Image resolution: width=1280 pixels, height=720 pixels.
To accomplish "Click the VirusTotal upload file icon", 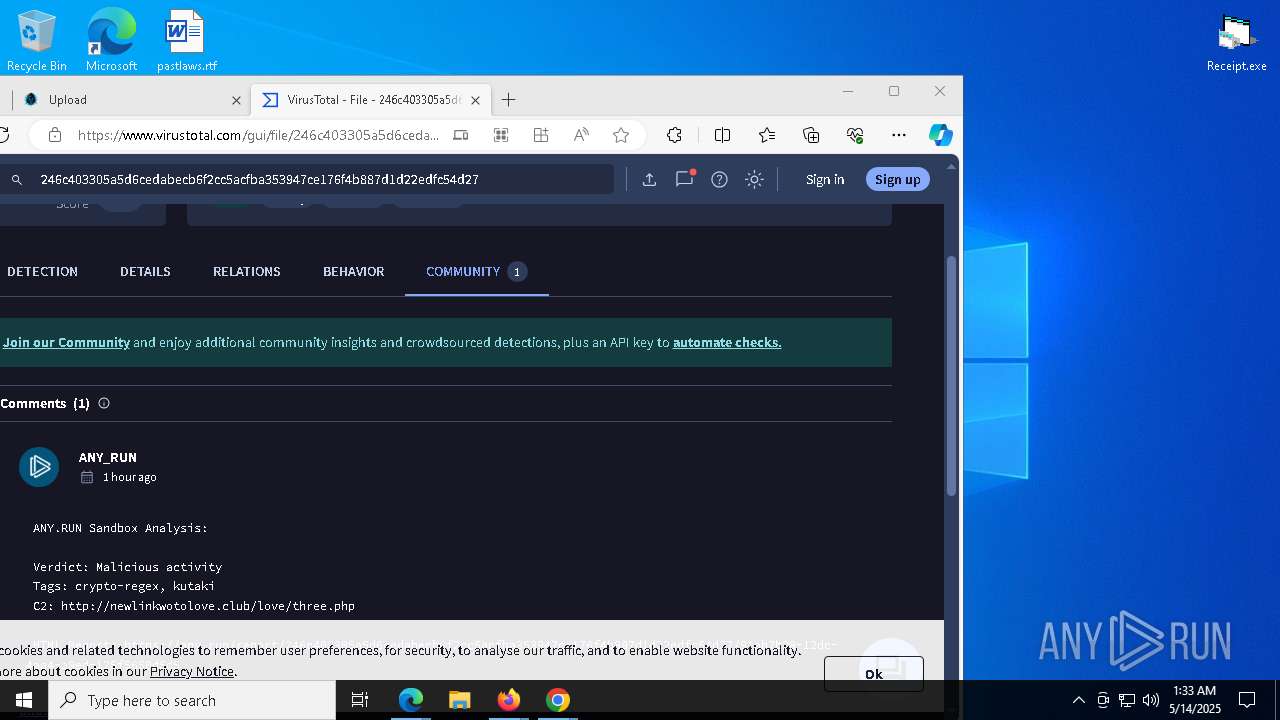I will coord(649,180).
